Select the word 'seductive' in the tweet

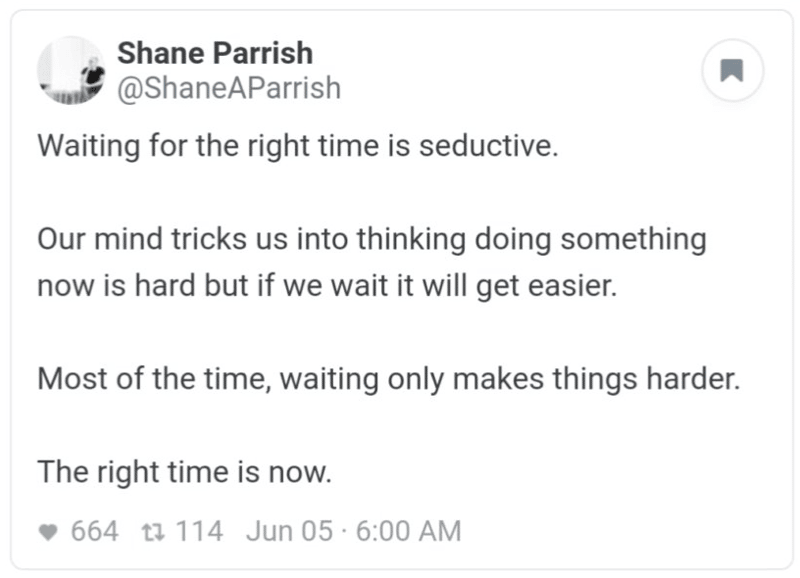(485, 146)
